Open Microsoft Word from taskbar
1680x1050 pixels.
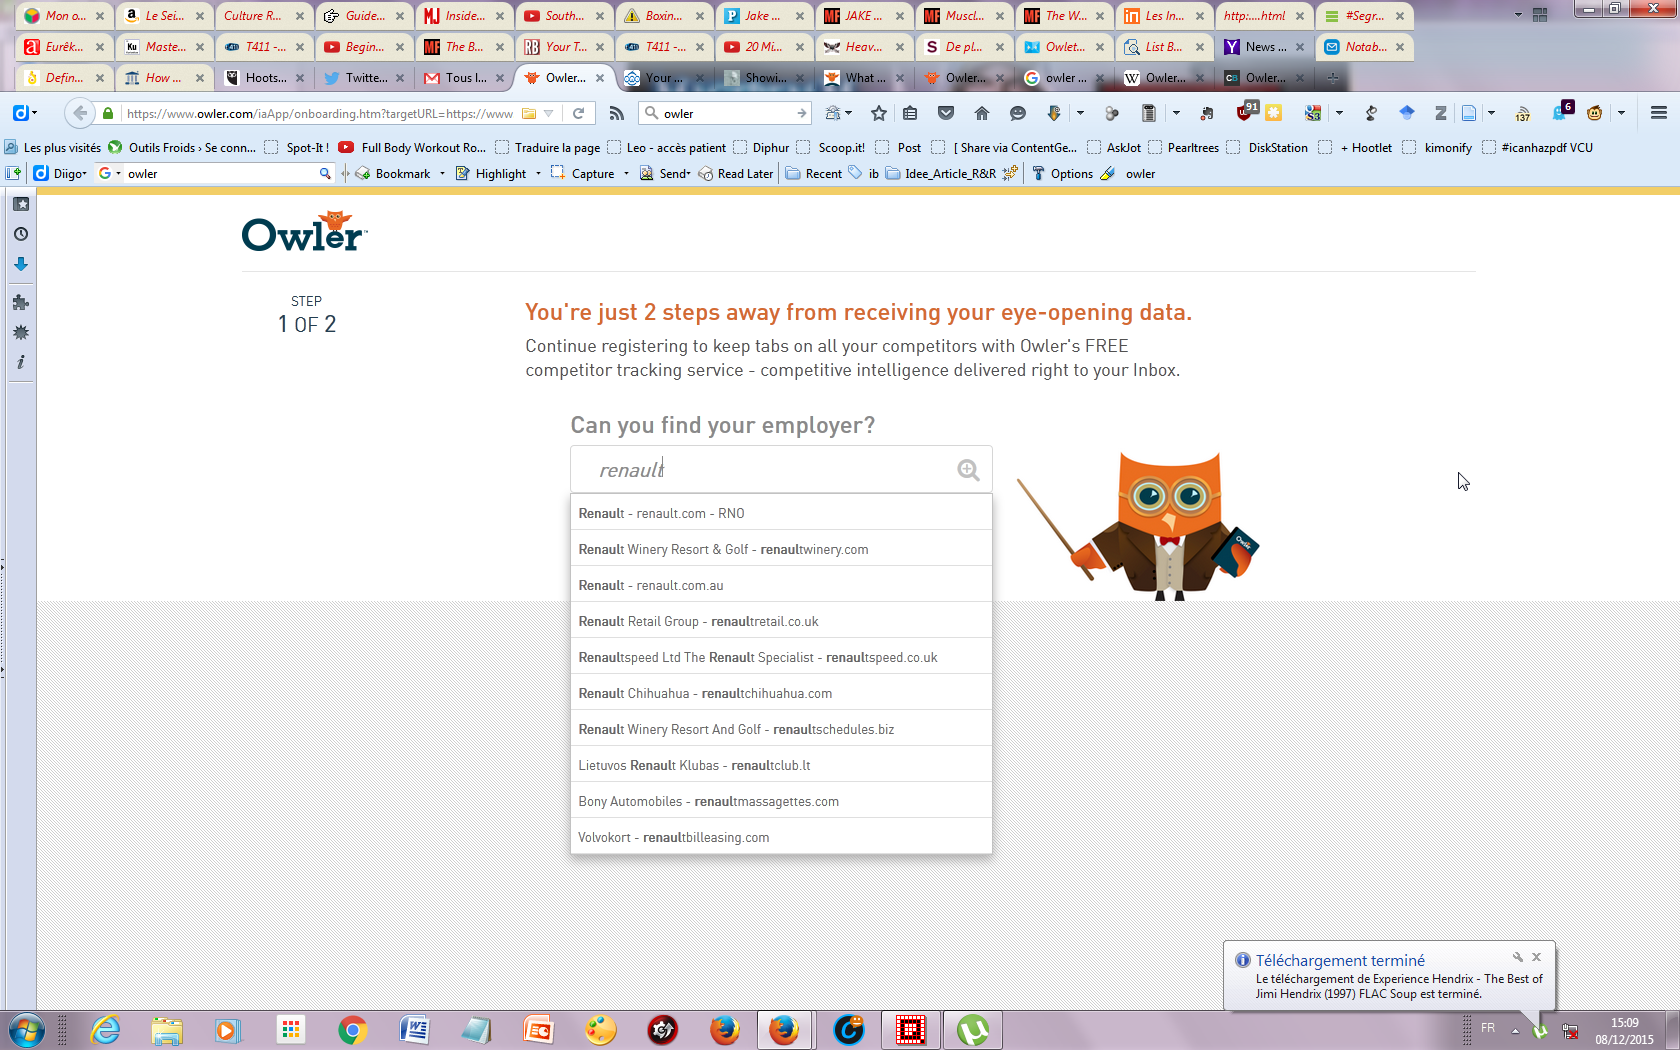414,1029
